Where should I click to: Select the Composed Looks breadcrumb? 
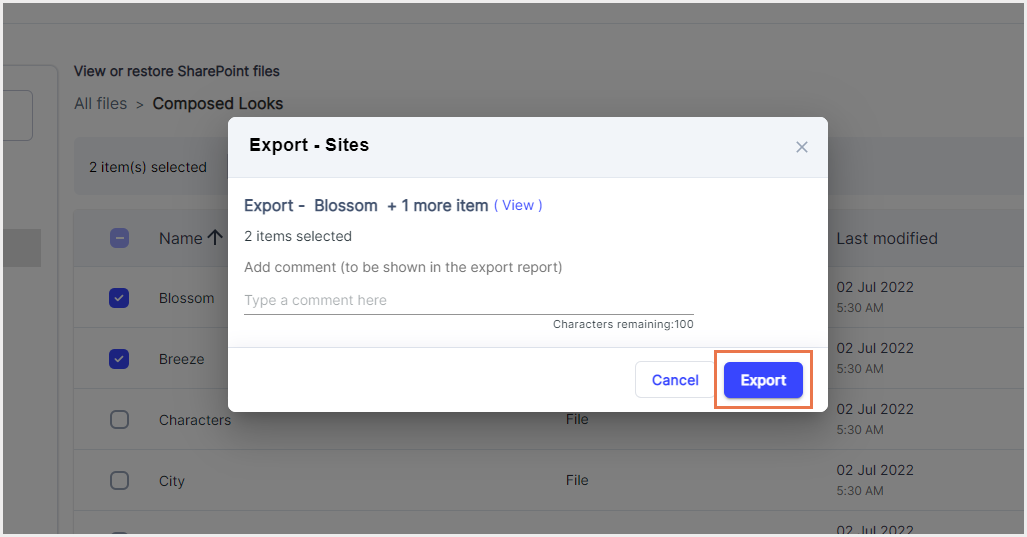pos(217,103)
